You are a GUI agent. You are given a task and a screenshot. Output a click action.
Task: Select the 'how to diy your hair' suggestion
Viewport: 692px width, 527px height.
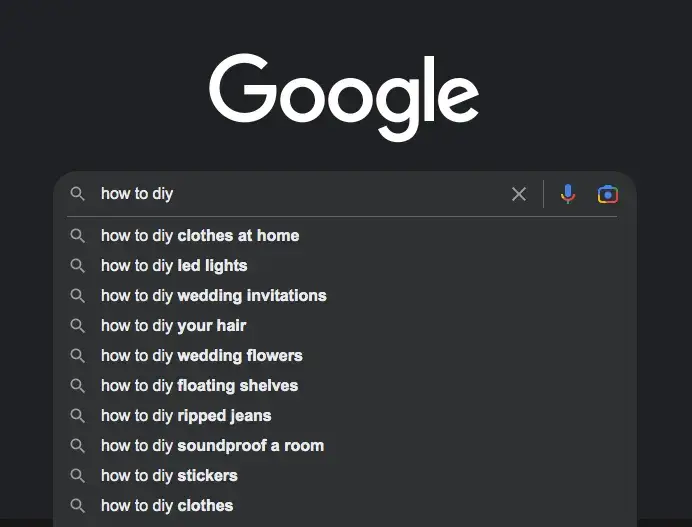pyautogui.click(x=344, y=326)
